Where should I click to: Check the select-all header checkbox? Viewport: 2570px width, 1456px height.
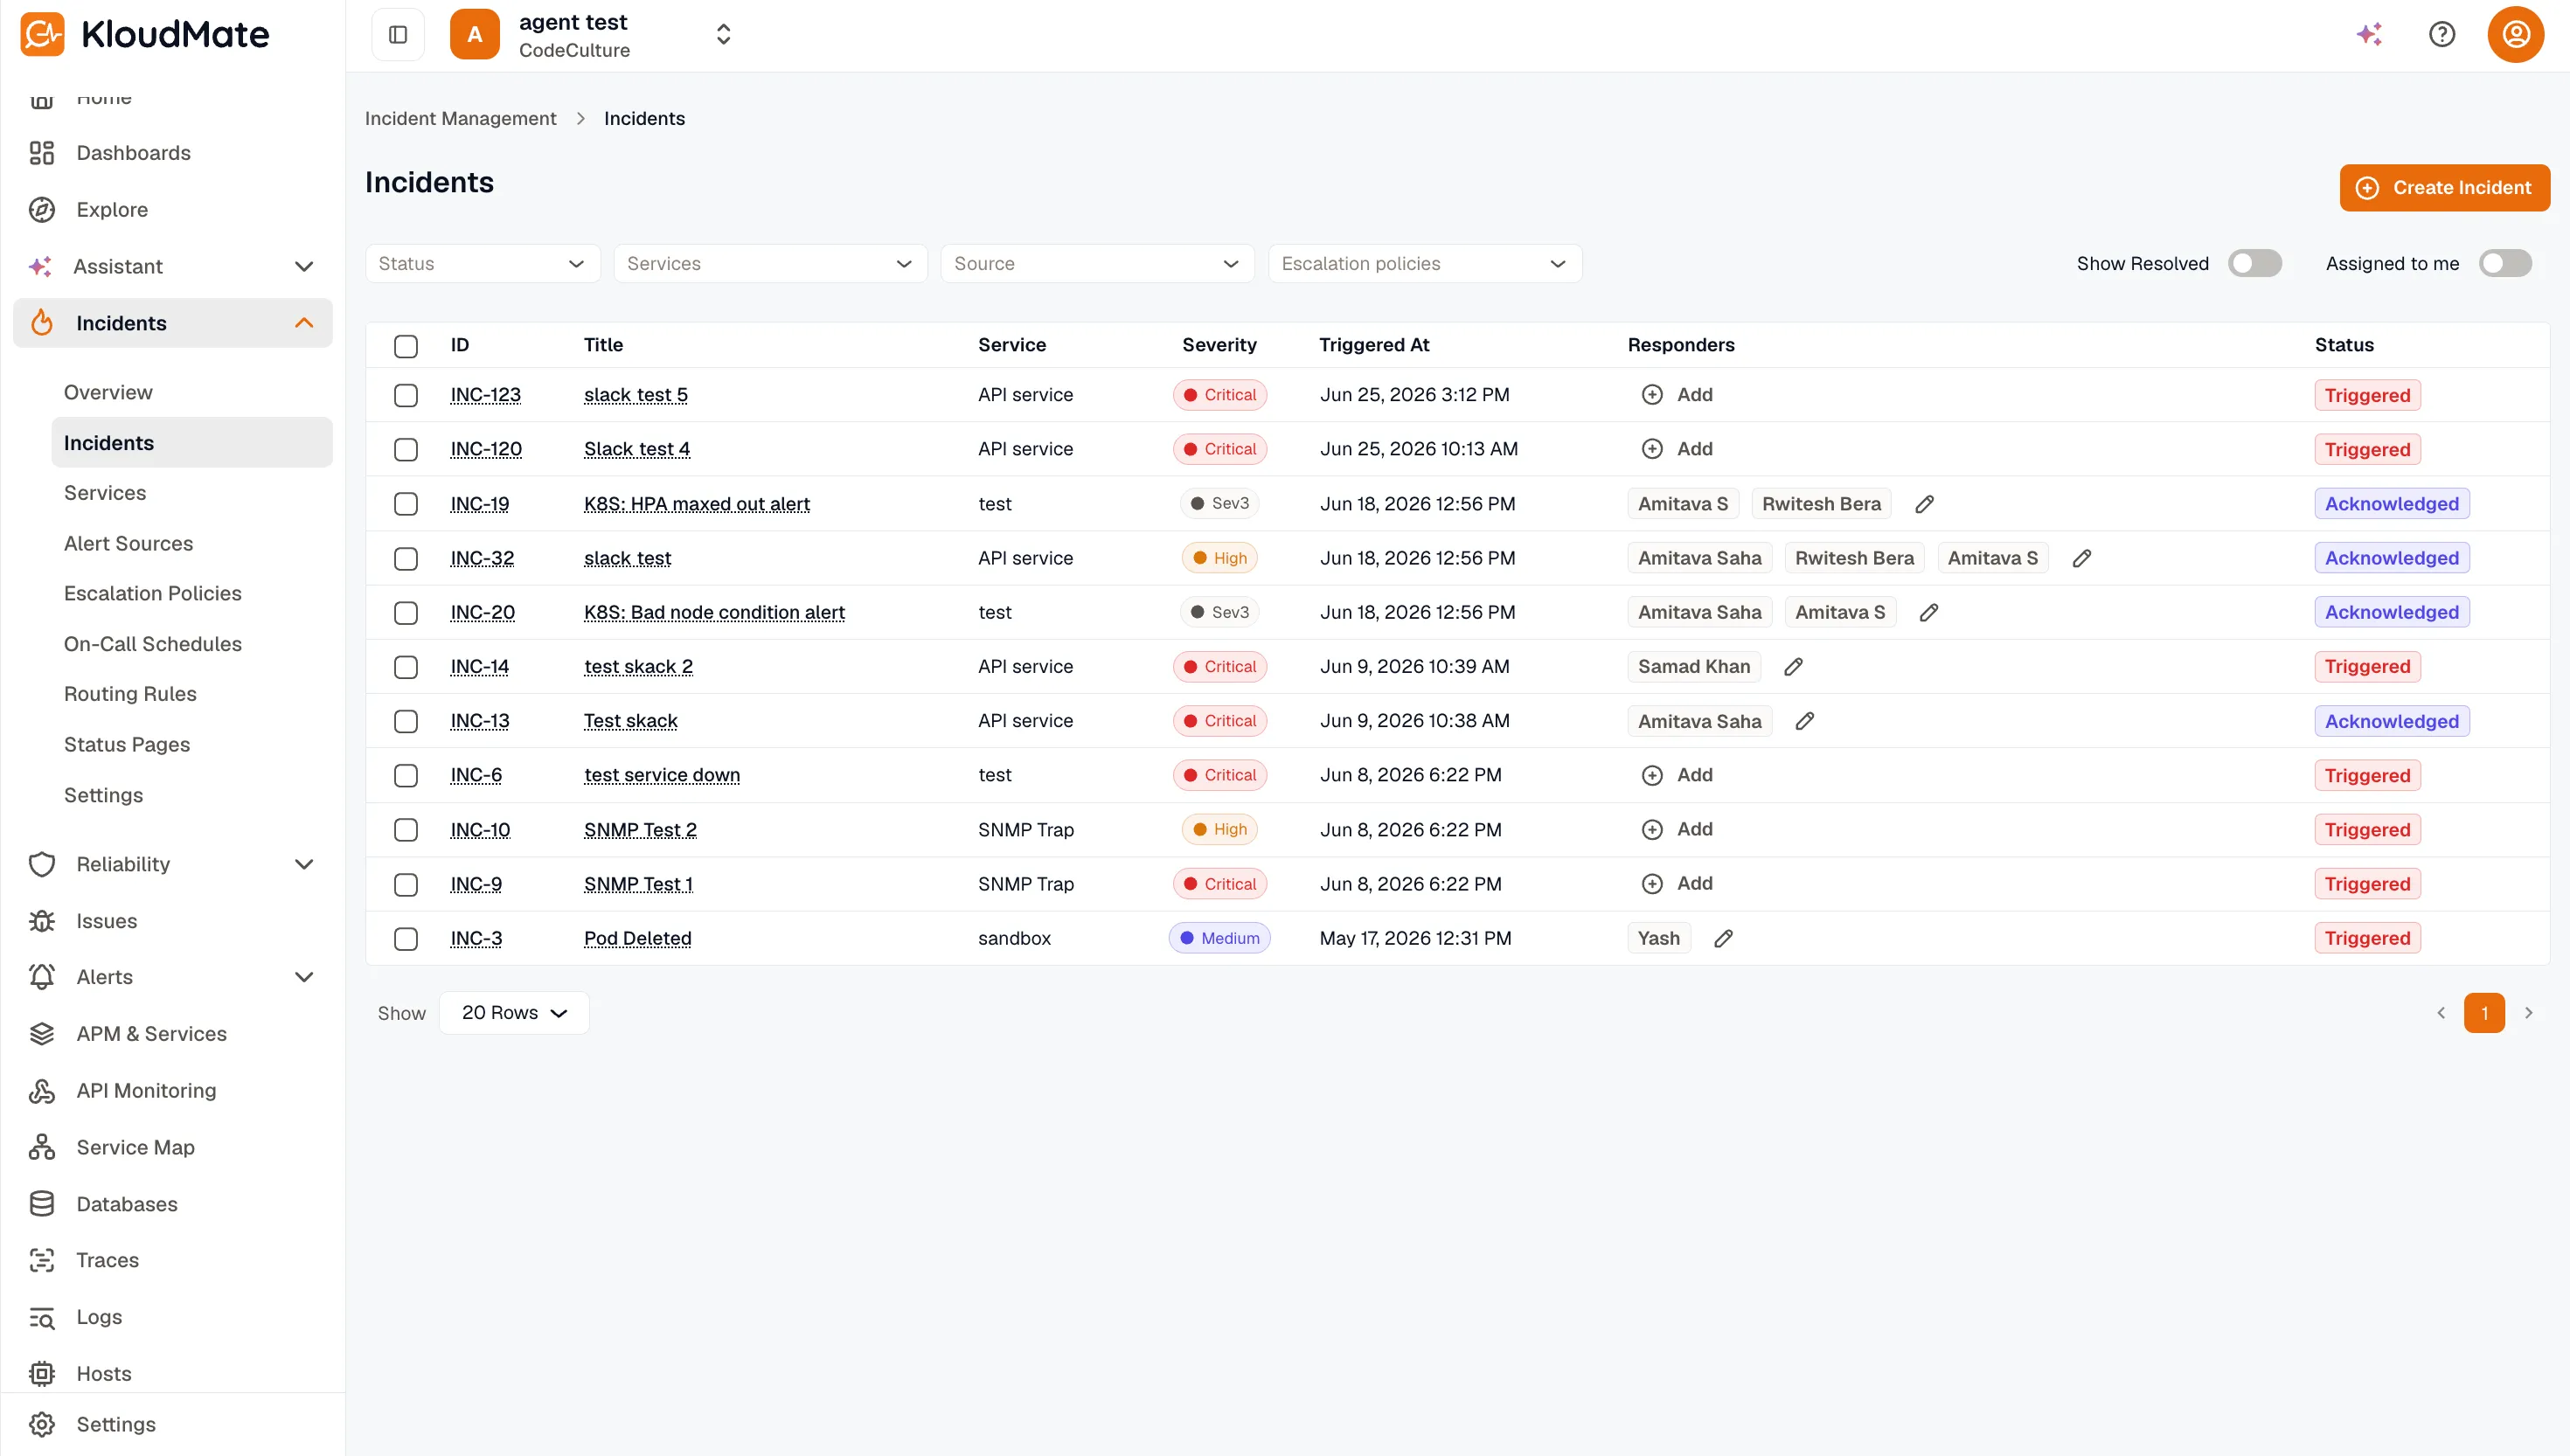point(406,346)
